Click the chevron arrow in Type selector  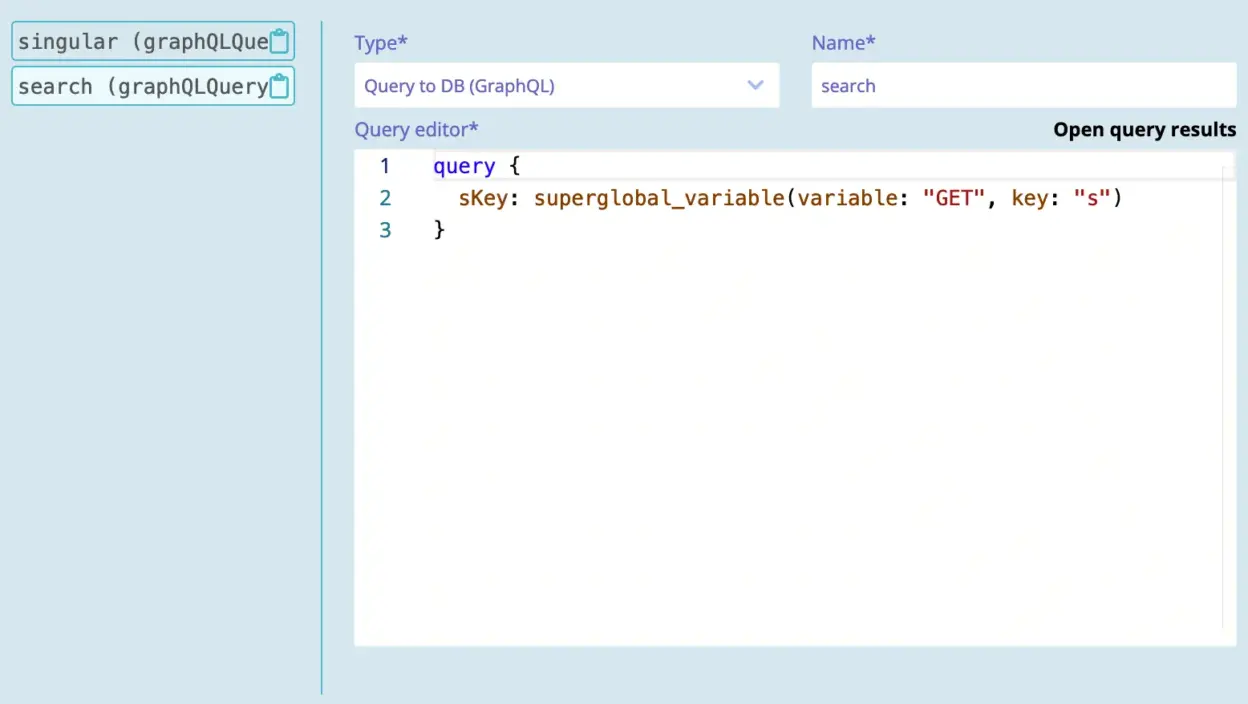[755, 86]
